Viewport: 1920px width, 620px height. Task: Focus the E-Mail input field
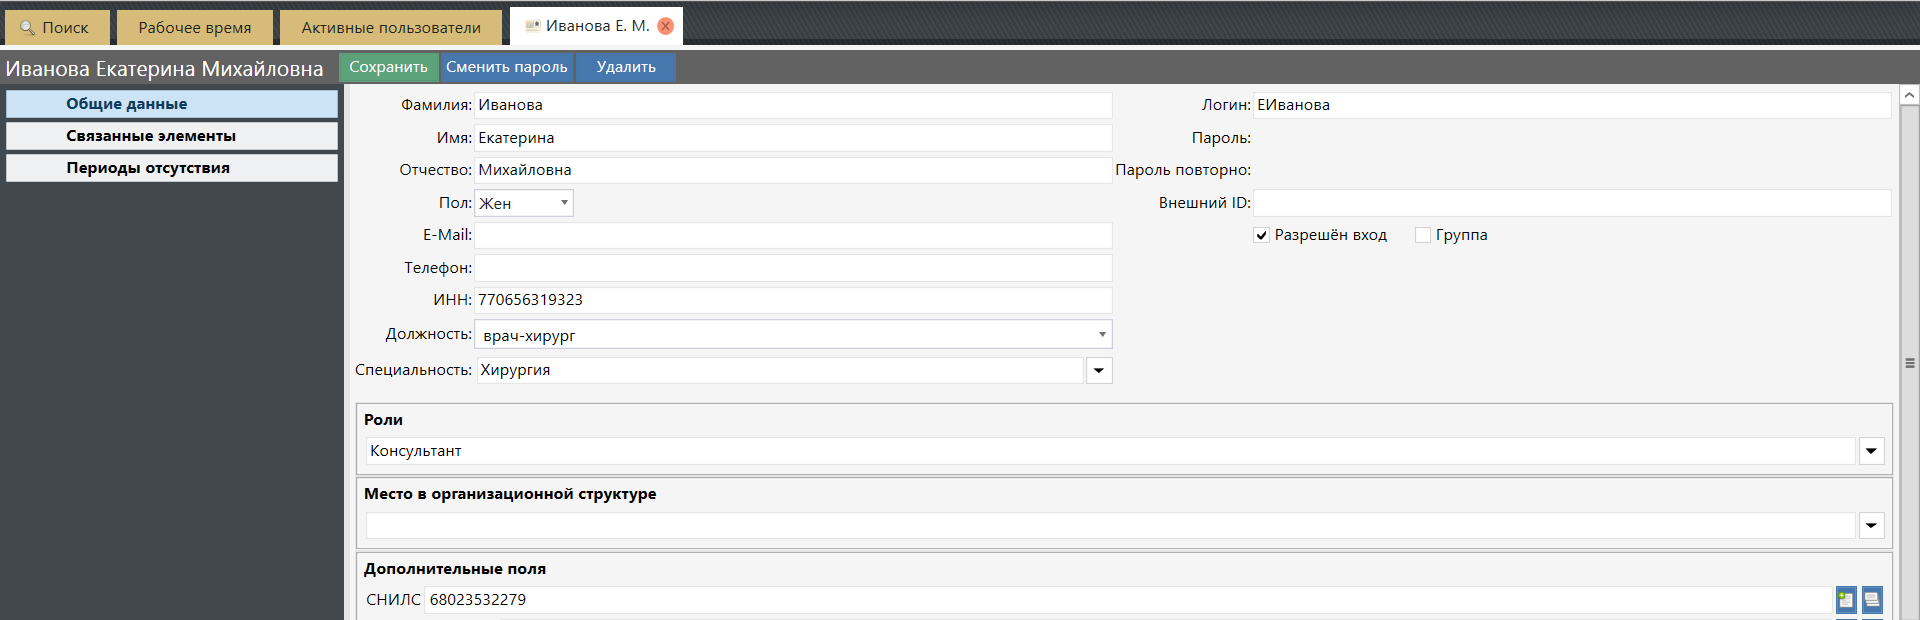pyautogui.click(x=793, y=235)
